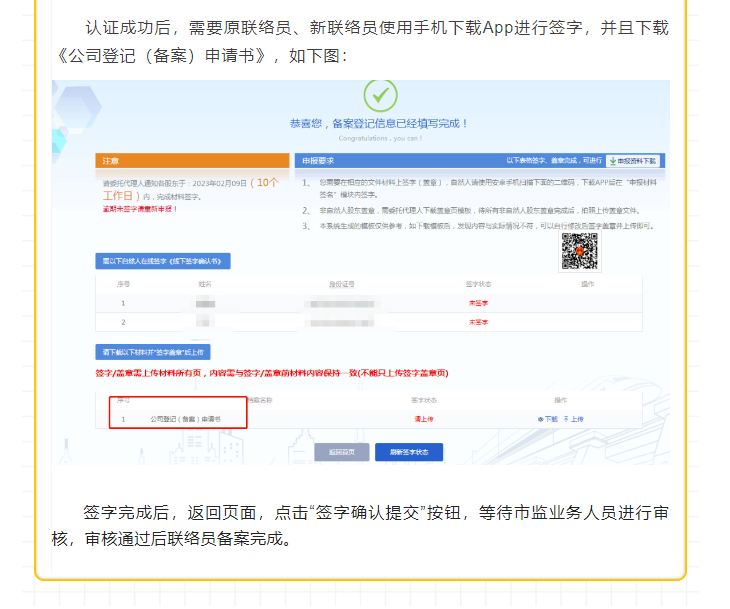
Task: Click the grey 返回首页 button
Action: point(341,451)
